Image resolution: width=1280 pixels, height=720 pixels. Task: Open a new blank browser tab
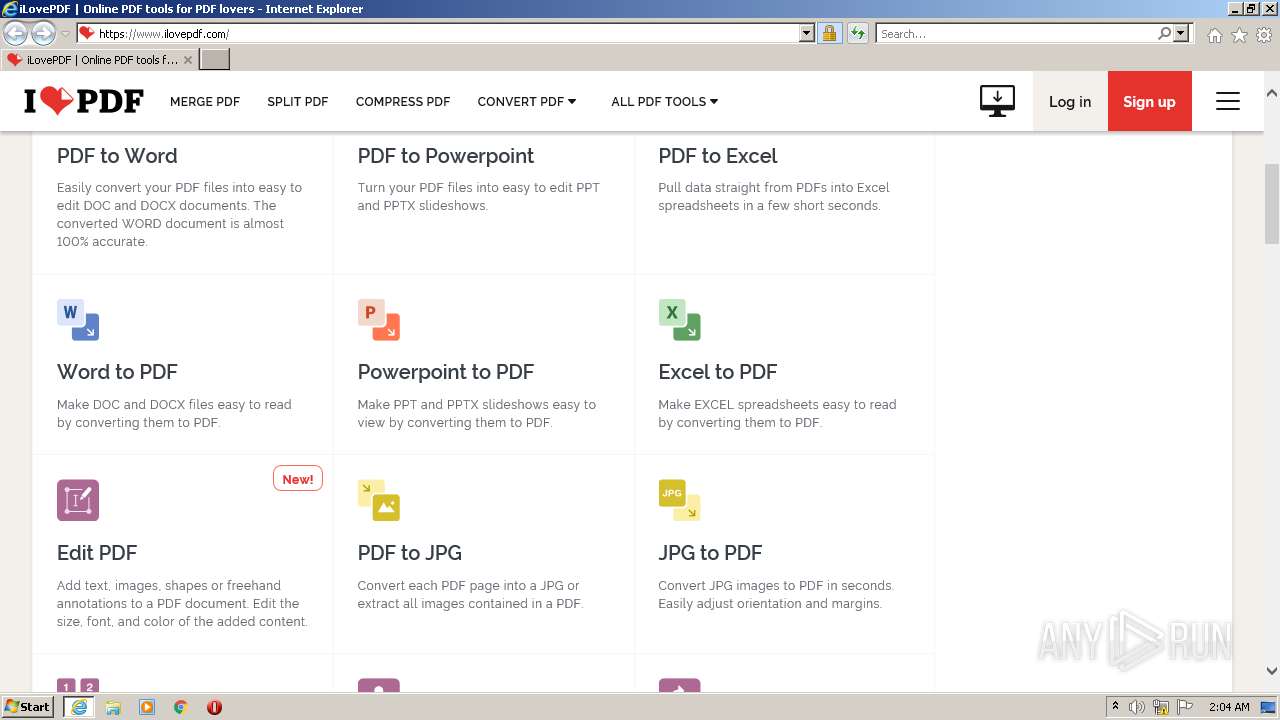(x=215, y=60)
